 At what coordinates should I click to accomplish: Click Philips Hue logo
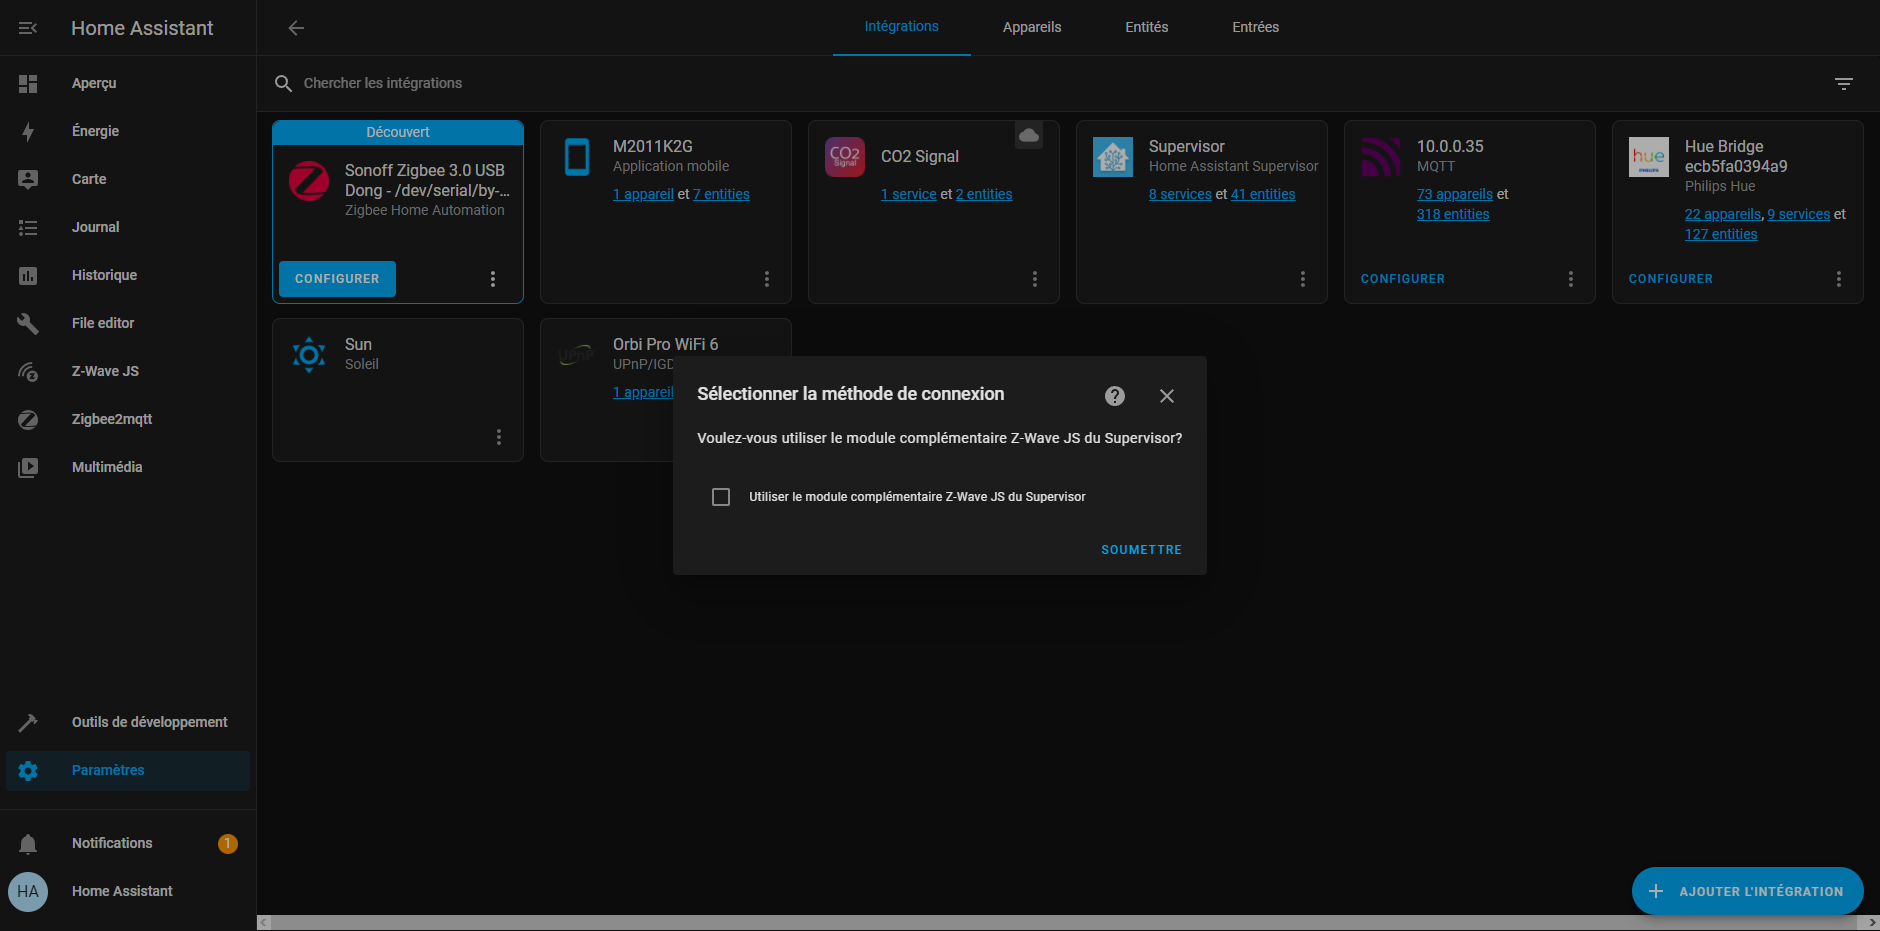point(1649,157)
